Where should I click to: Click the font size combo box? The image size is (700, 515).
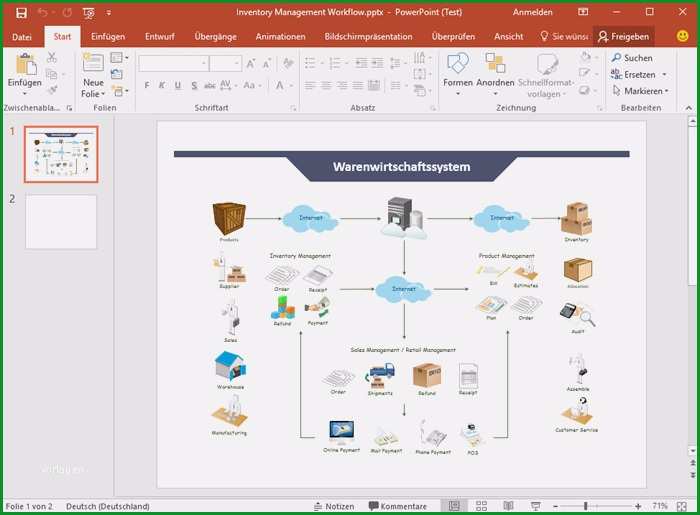pos(225,63)
